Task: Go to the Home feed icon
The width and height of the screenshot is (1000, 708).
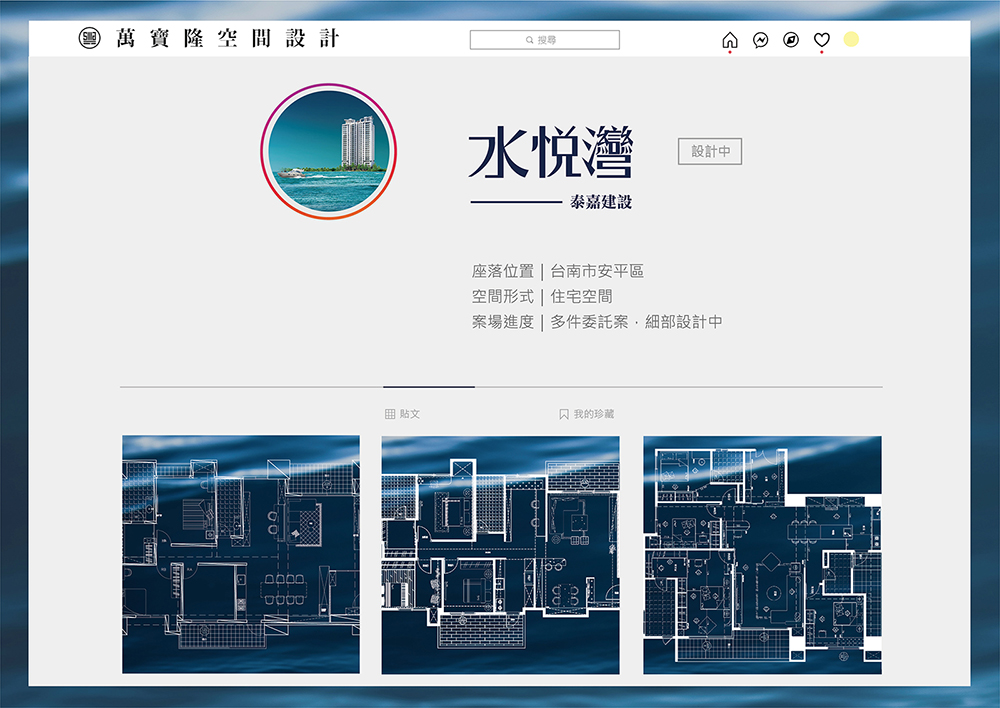Action: (x=730, y=40)
